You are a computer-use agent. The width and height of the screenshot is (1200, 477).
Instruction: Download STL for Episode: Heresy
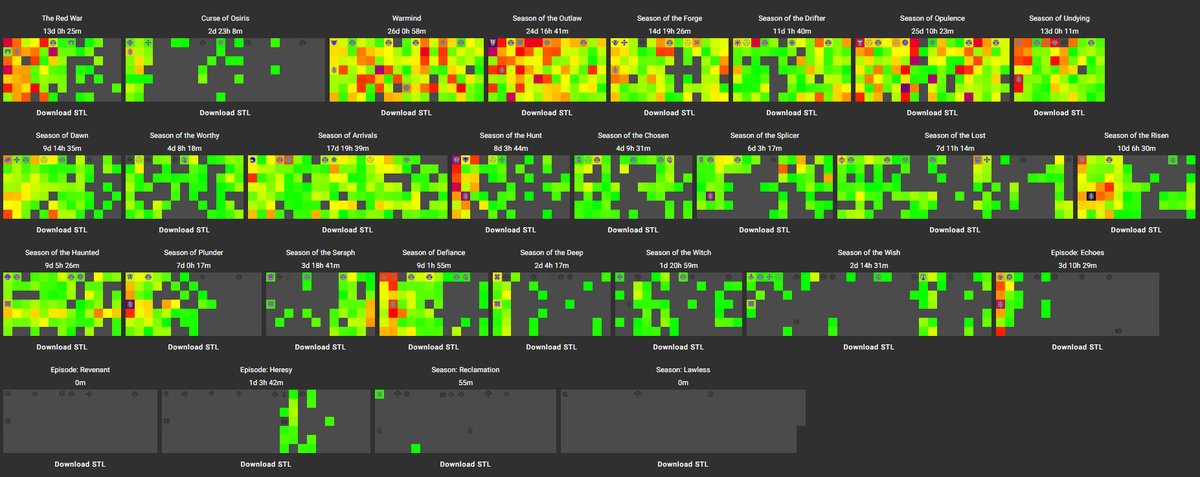[266, 464]
